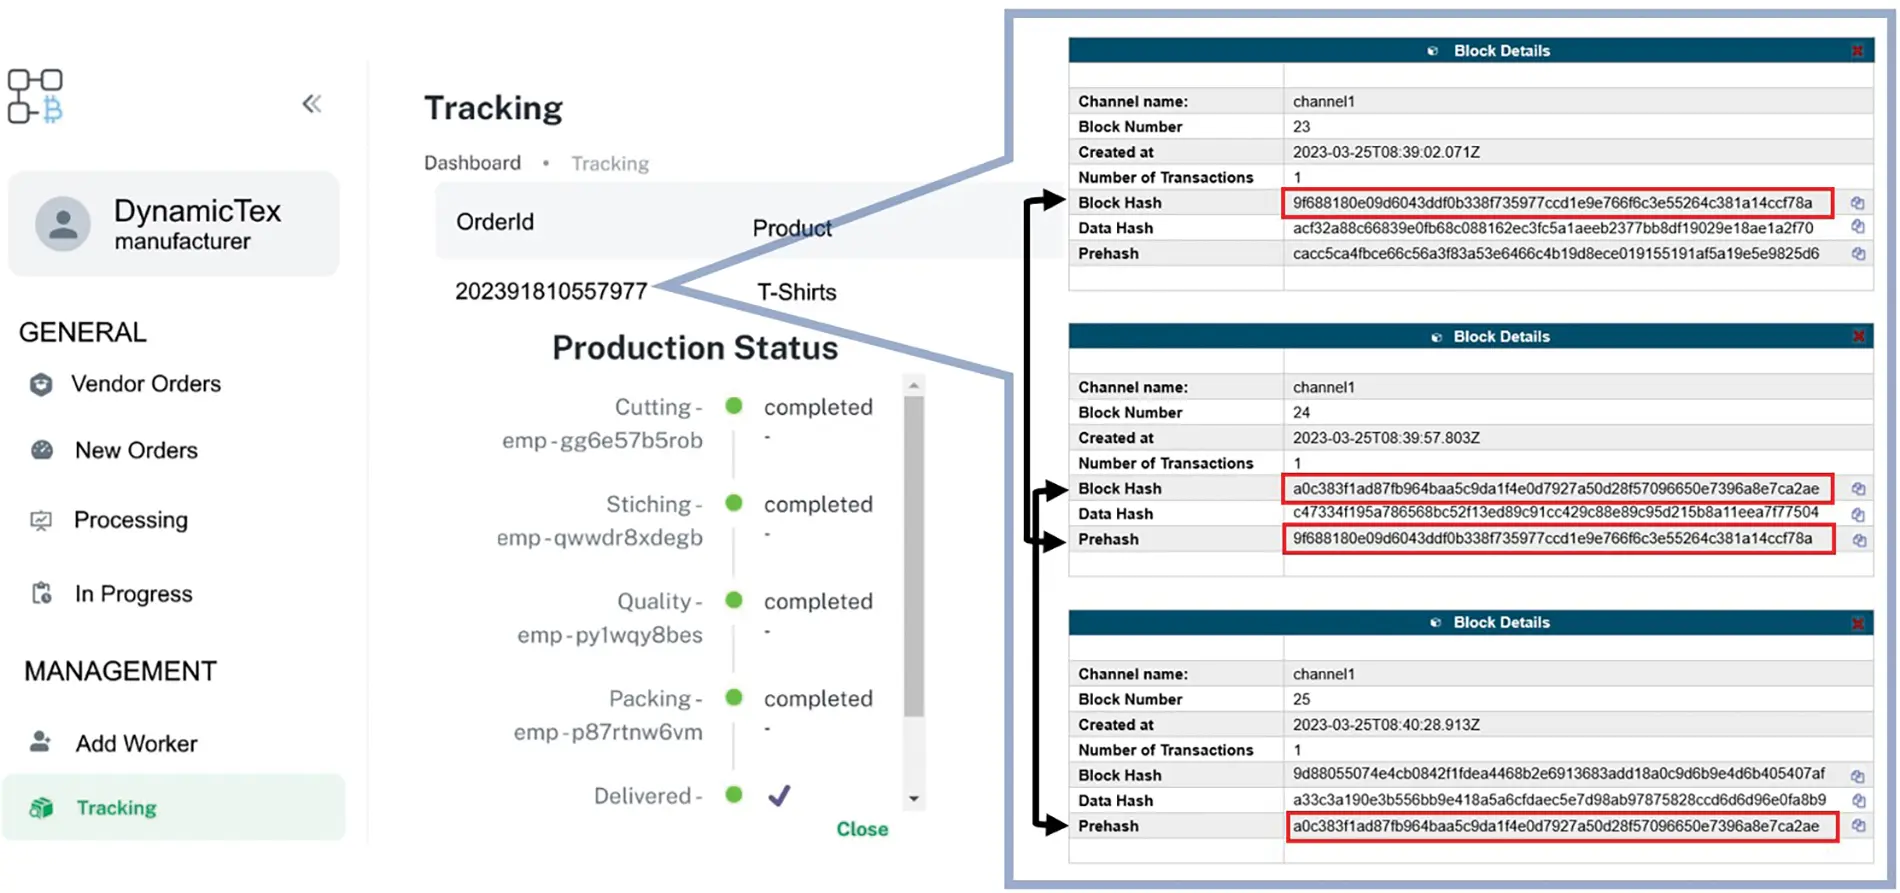
Task: Click timestamp 2023-03-25T08:39:57.803Z
Action: (1386, 438)
